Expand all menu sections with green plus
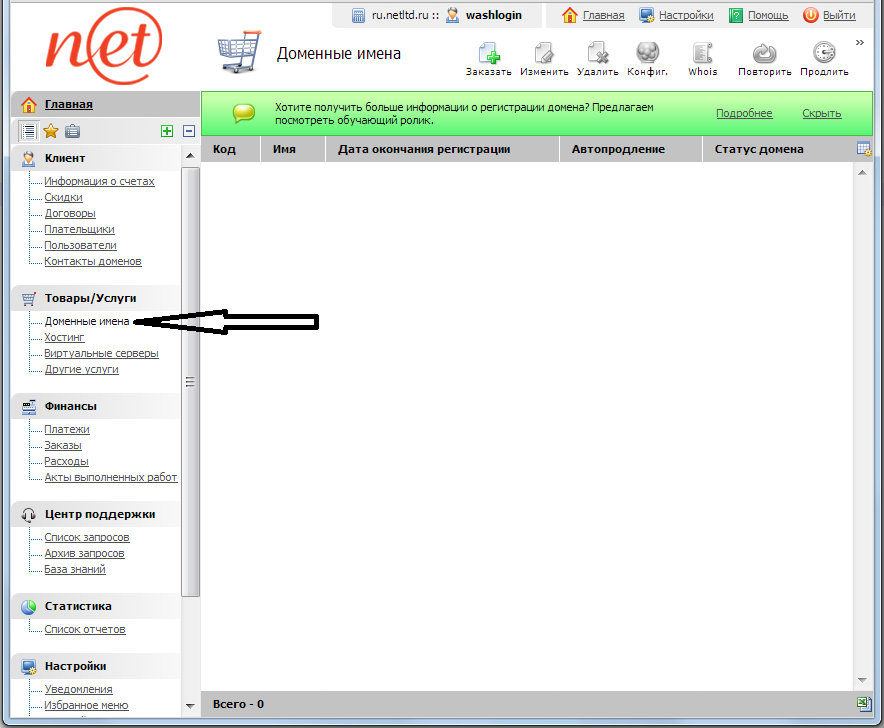884x728 pixels. coord(167,131)
